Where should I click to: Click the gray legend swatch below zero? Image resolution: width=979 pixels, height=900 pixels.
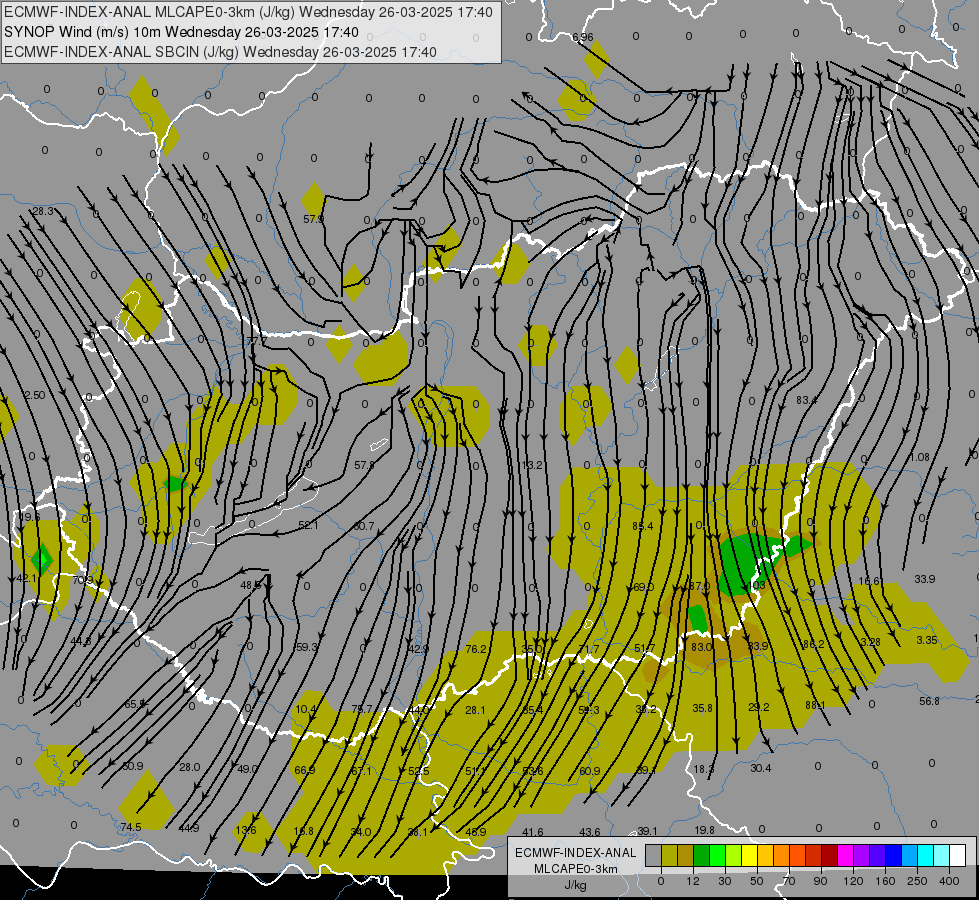point(654,856)
